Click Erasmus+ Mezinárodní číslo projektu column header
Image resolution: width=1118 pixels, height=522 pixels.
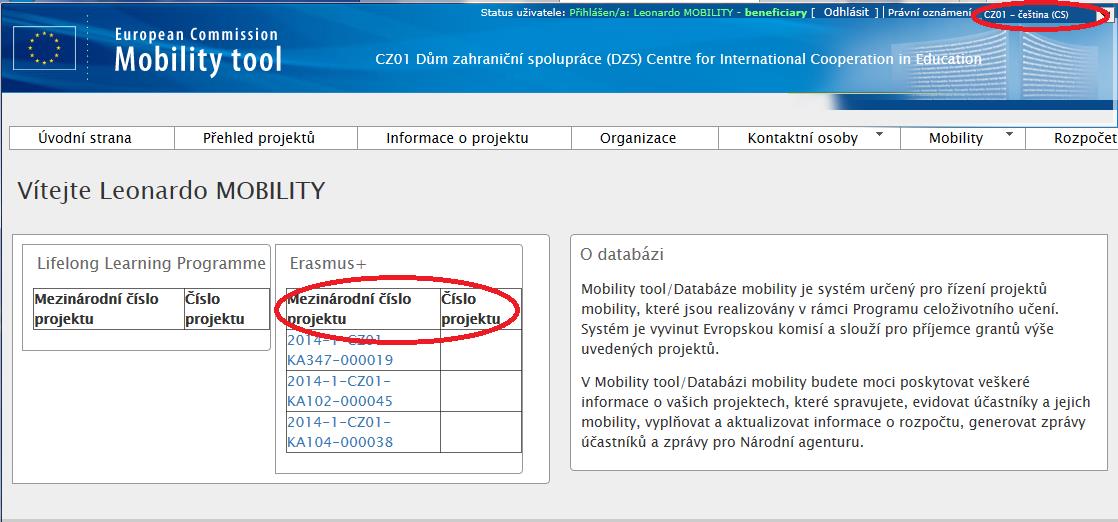(x=363, y=309)
